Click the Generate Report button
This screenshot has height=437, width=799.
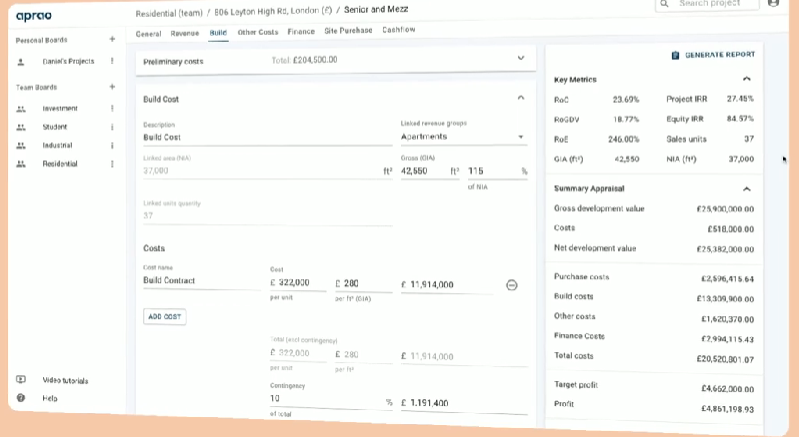coord(713,55)
